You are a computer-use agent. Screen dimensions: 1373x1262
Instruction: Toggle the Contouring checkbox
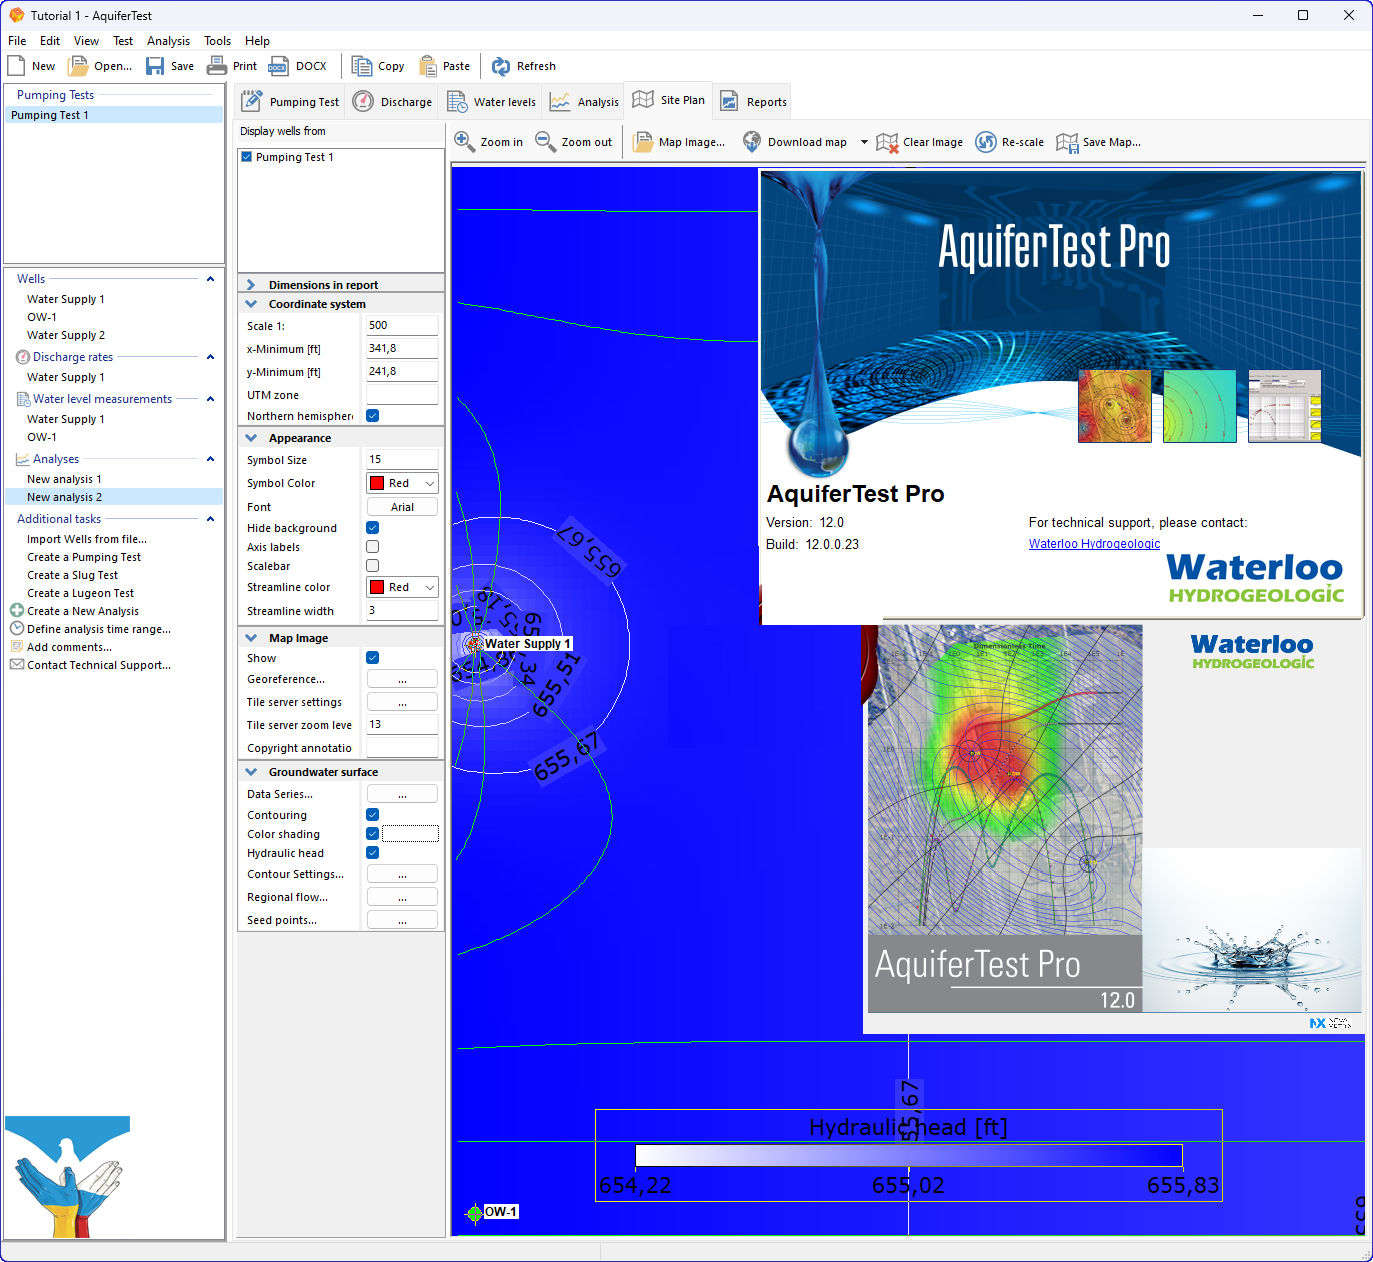372,814
